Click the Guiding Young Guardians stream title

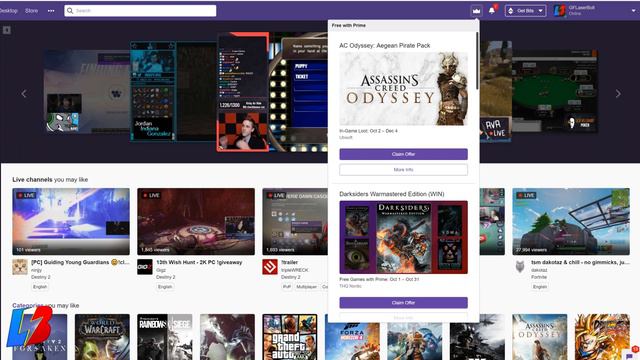pyautogui.click(x=80, y=262)
